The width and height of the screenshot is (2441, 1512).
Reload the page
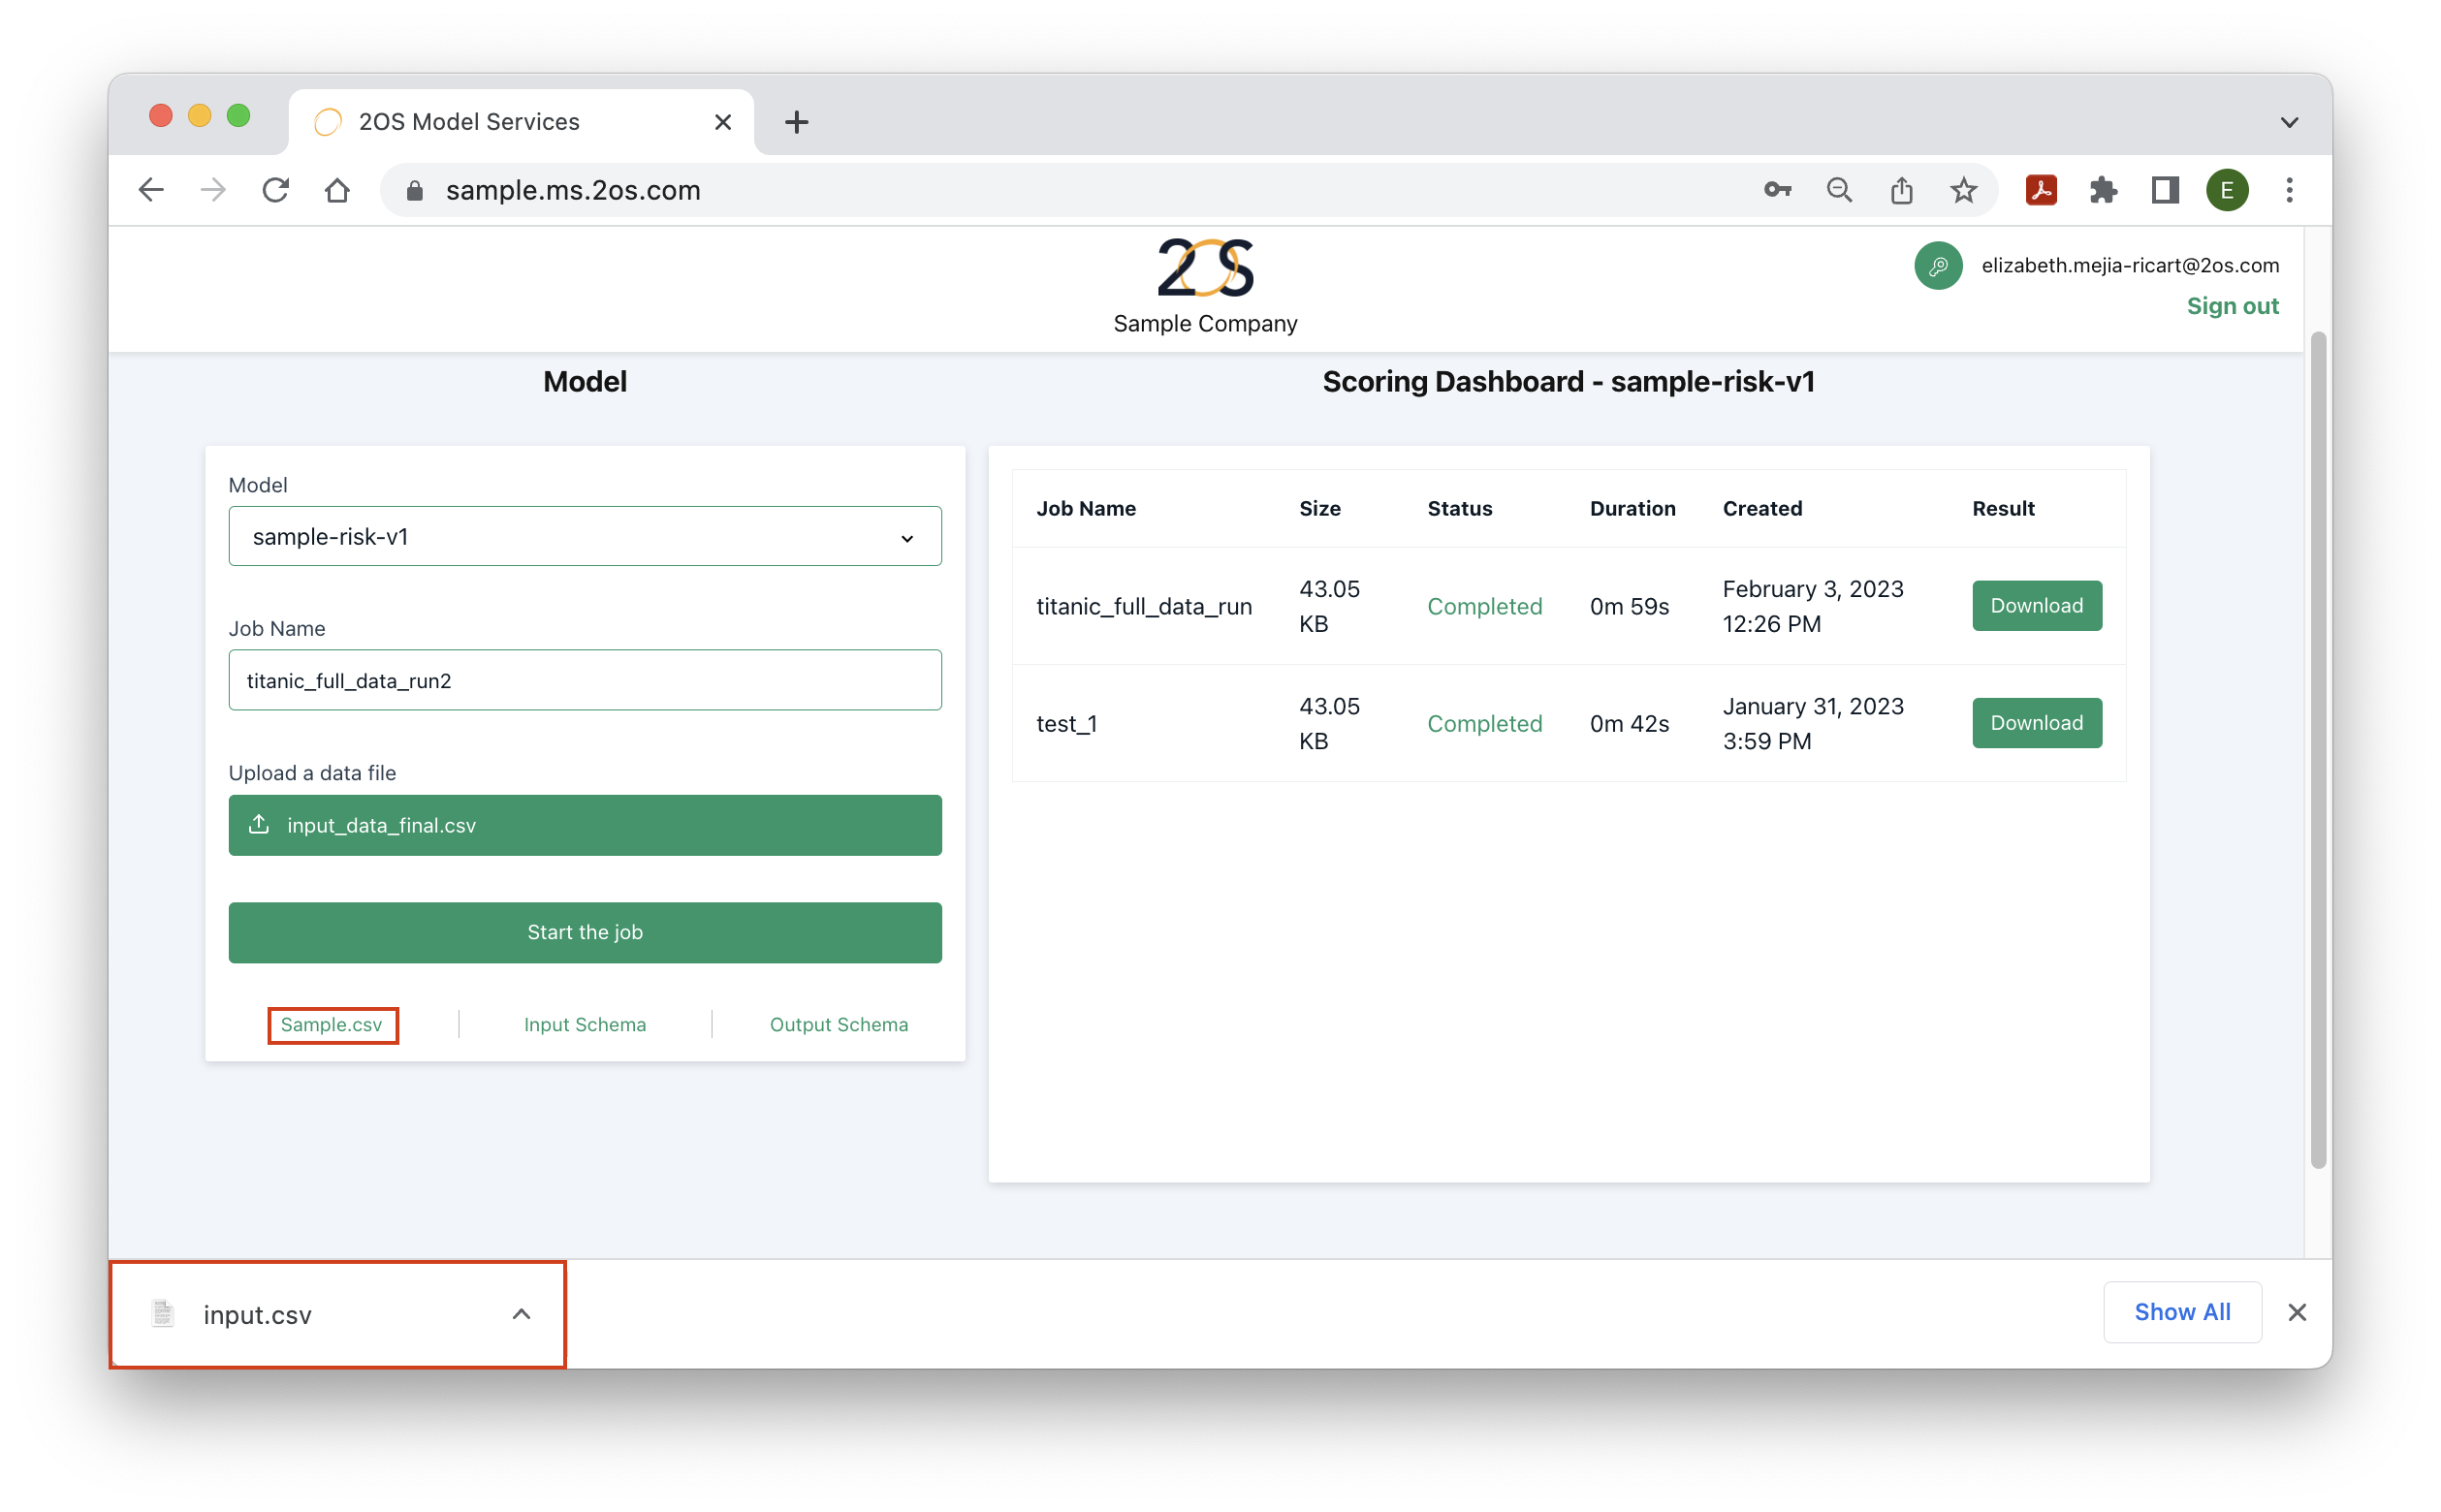click(275, 190)
